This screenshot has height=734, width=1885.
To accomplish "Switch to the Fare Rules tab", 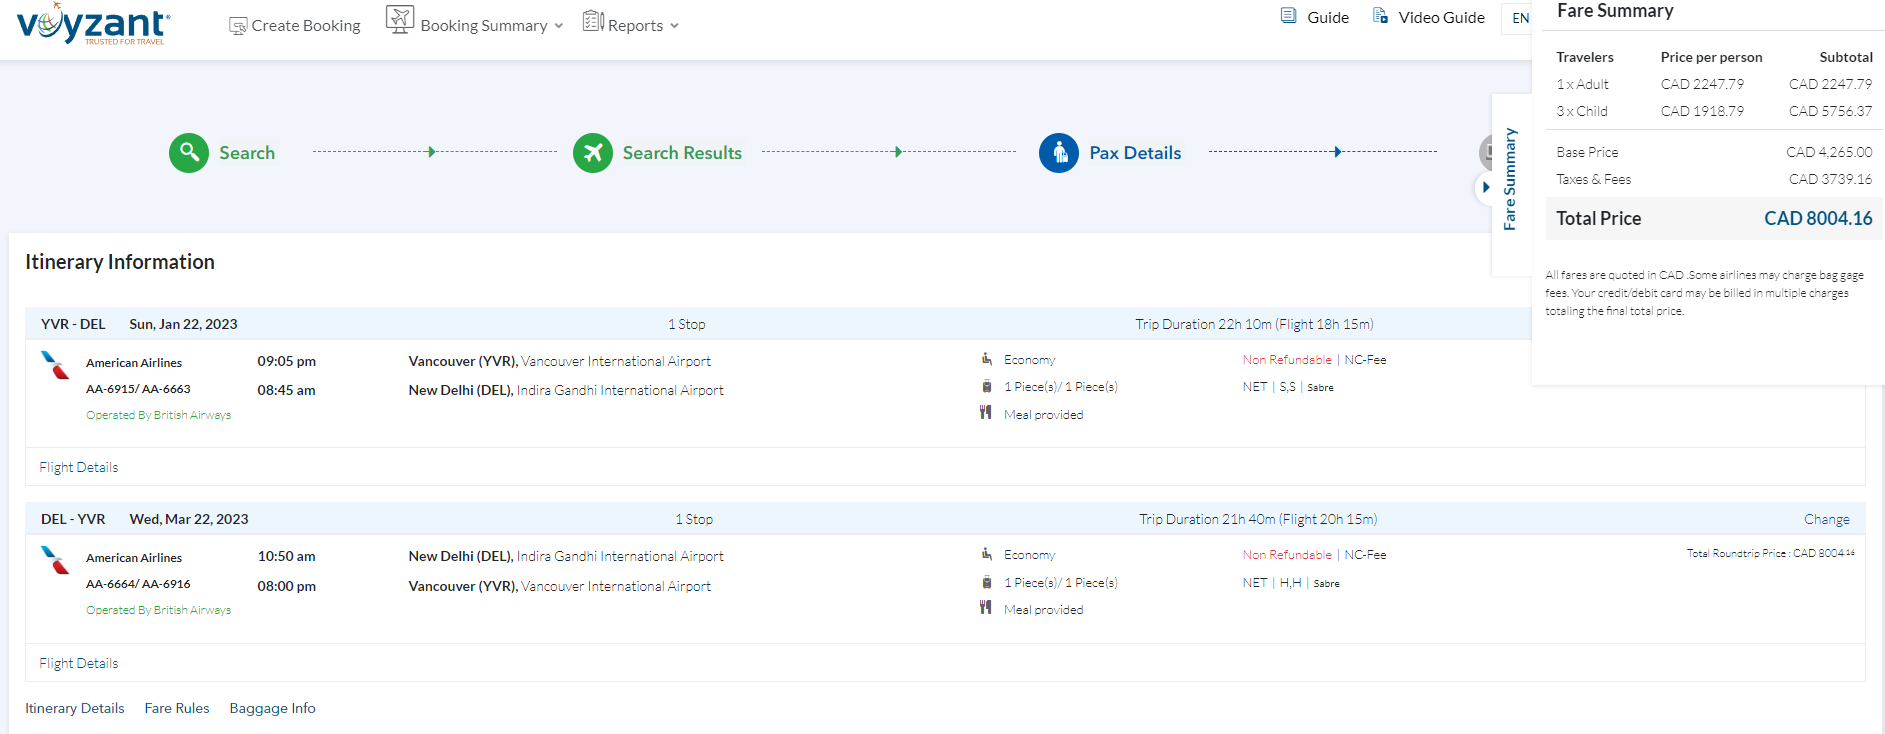I will click(x=177, y=708).
